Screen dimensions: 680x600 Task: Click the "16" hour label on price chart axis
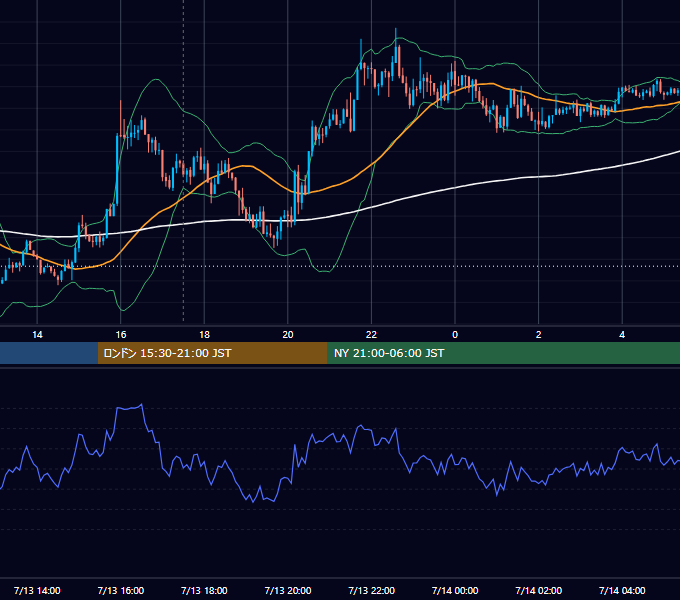click(x=121, y=335)
